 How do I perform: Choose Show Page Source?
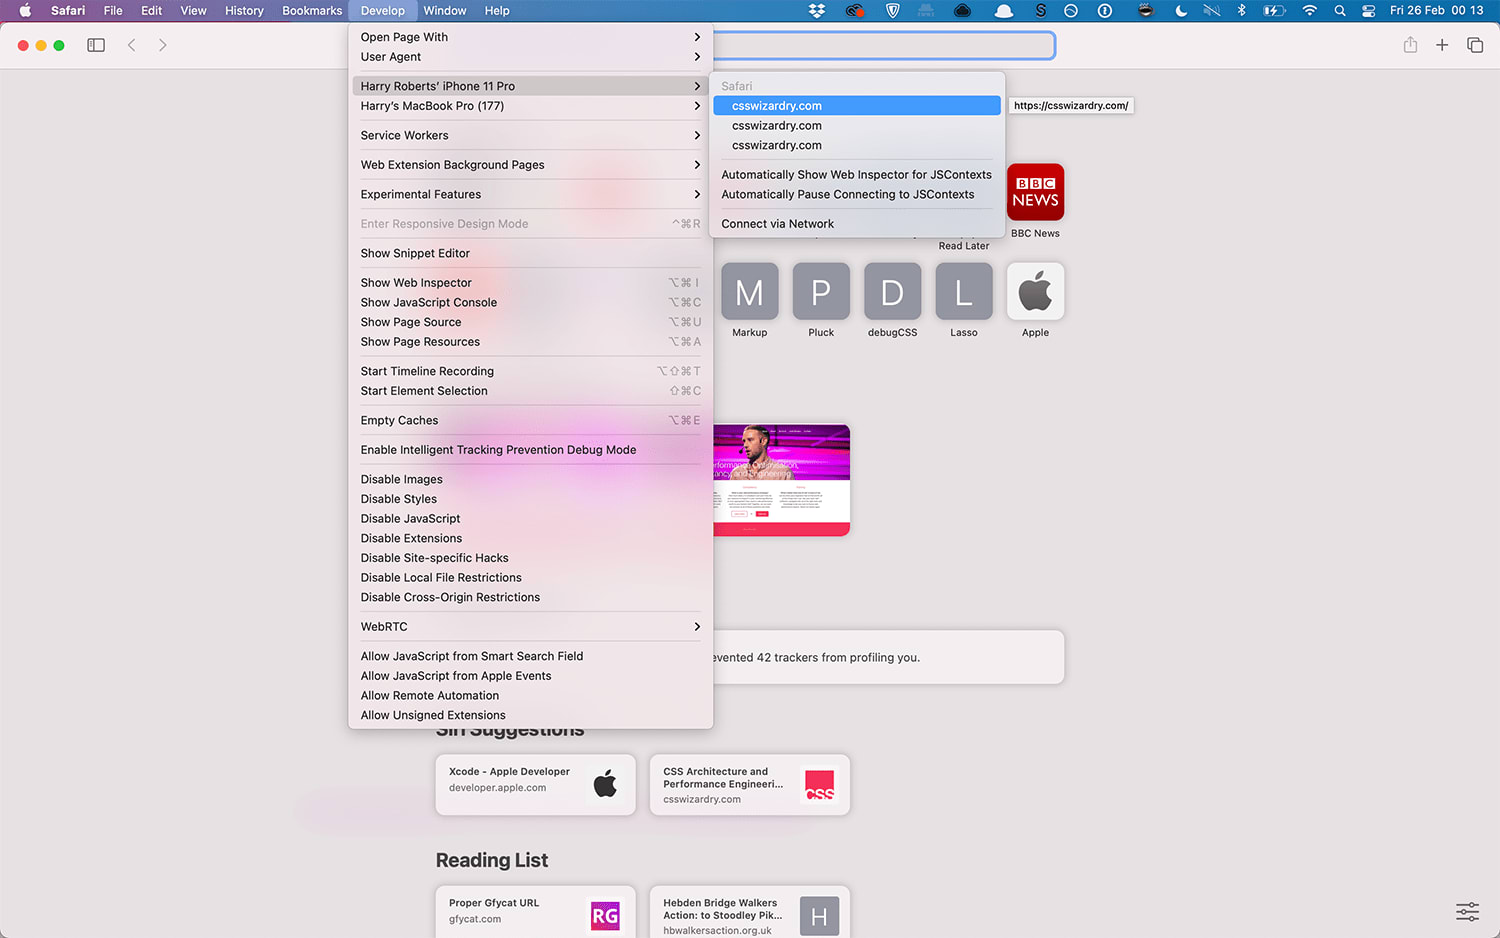[x=530, y=322]
